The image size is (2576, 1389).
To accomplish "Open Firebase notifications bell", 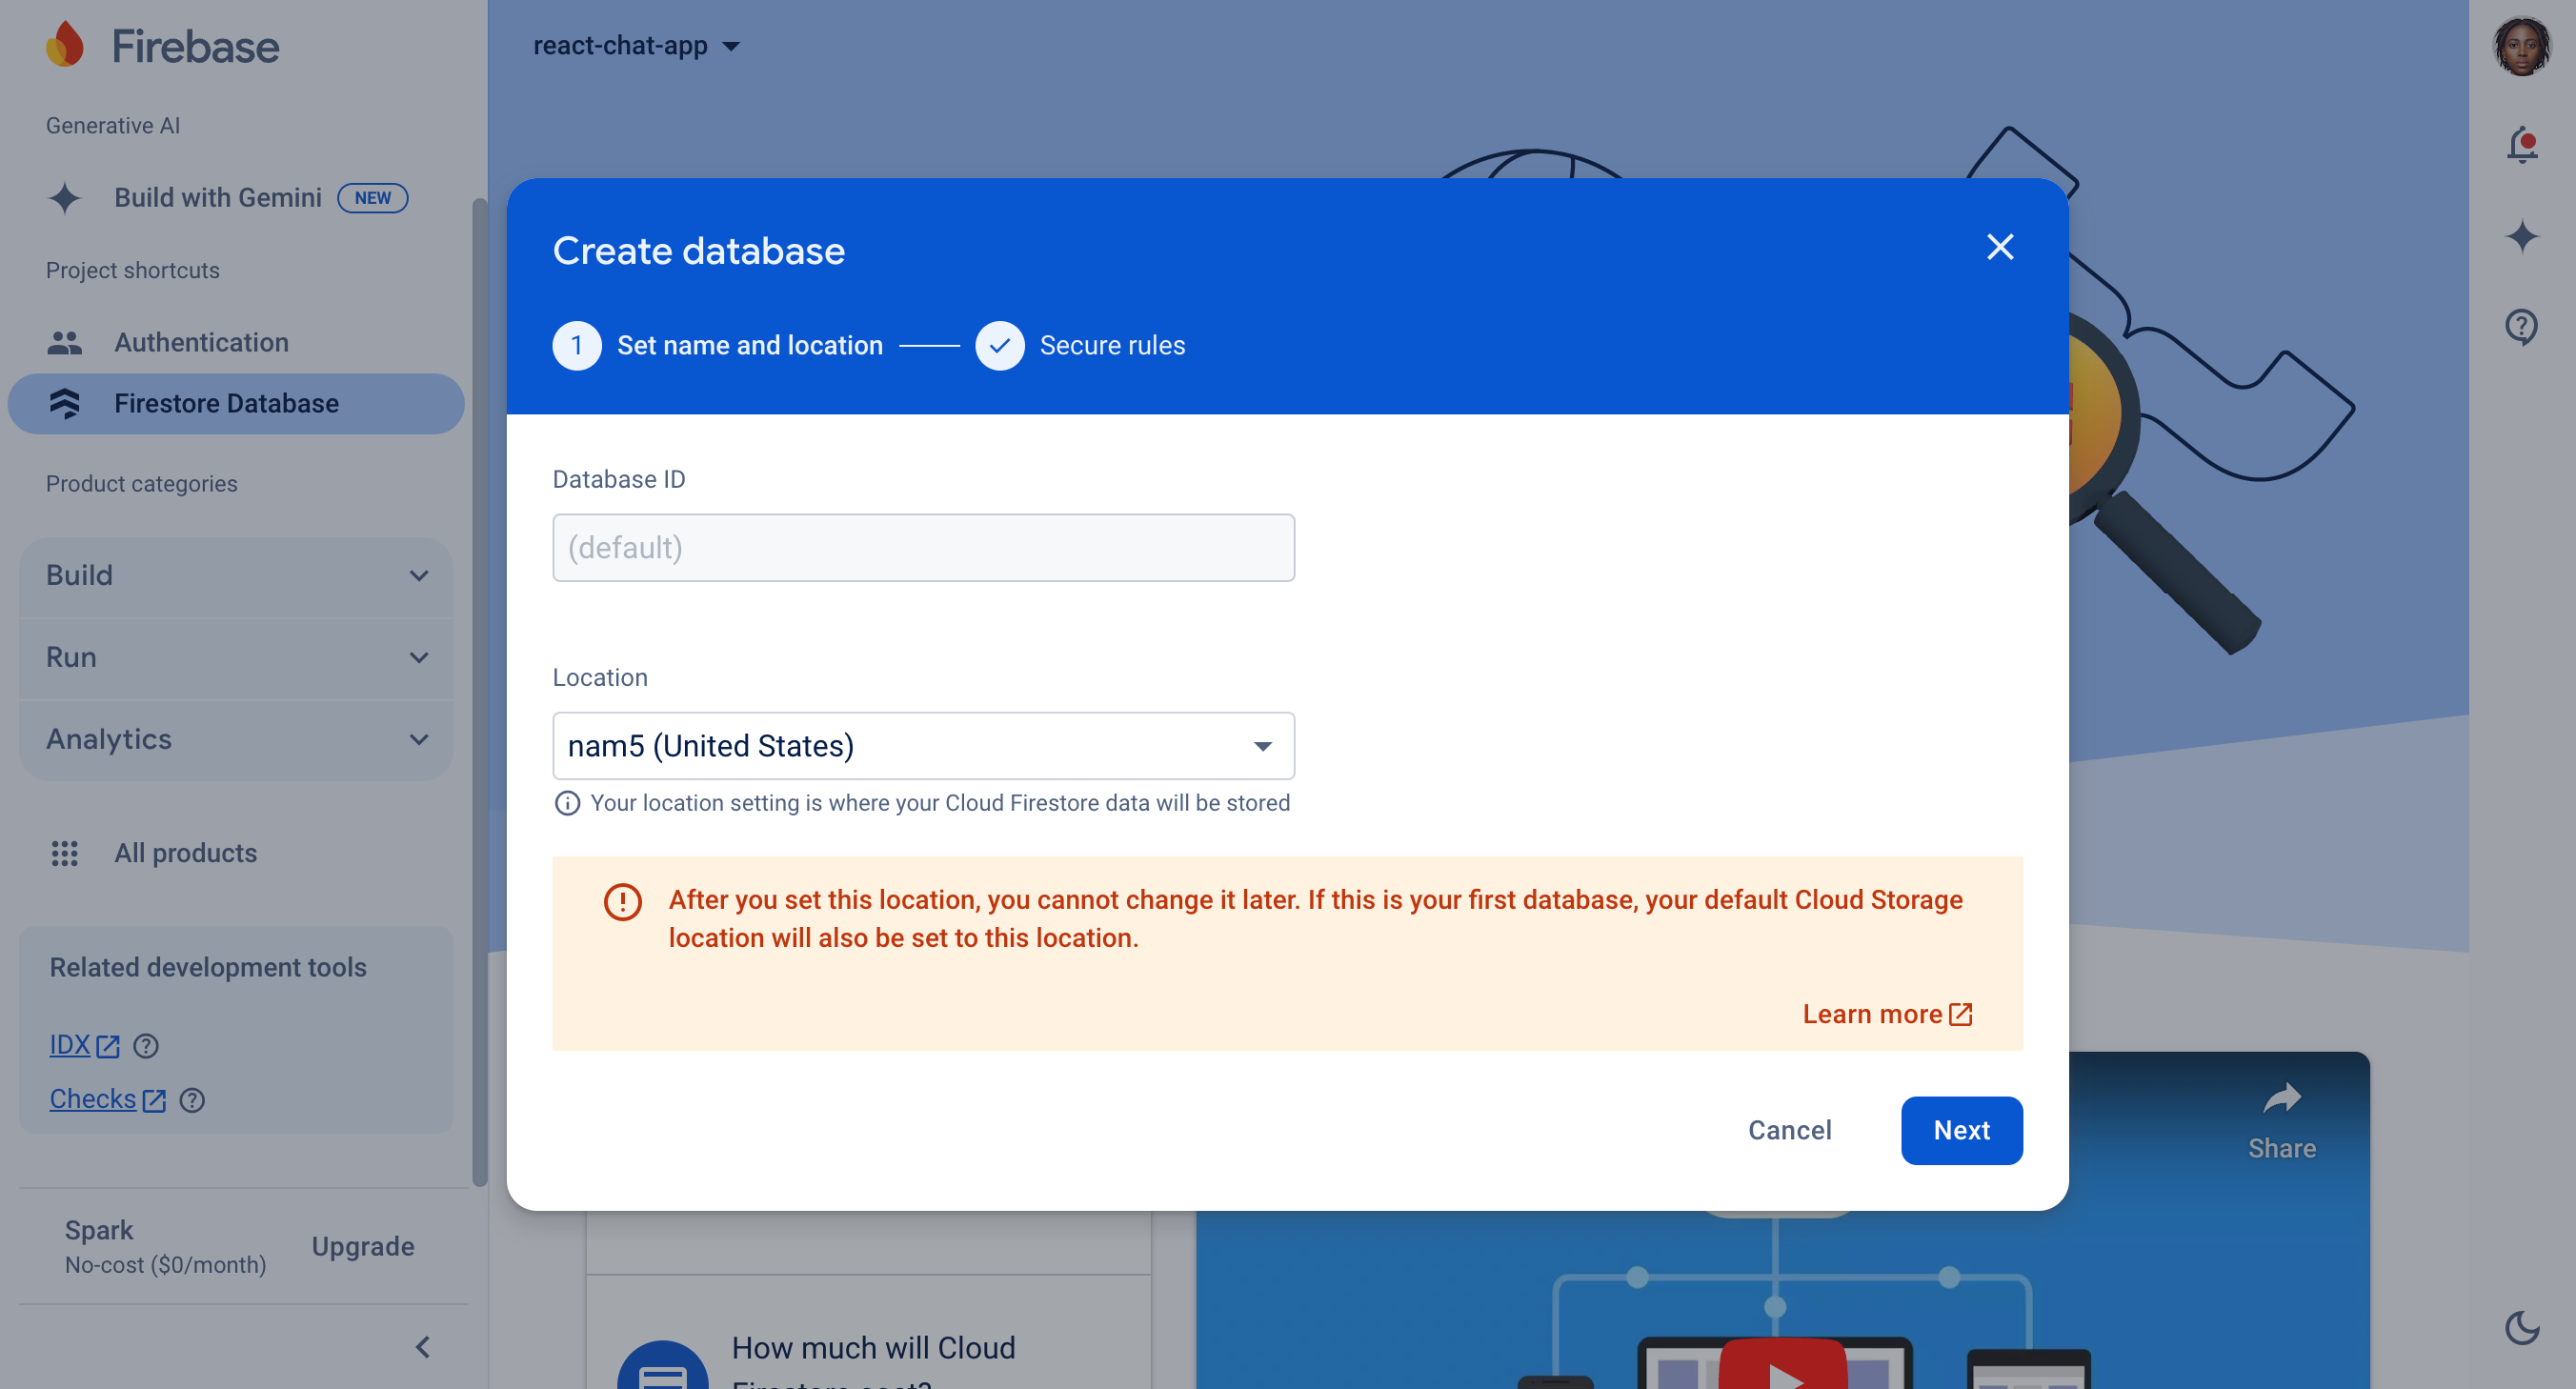I will pos(2522,145).
